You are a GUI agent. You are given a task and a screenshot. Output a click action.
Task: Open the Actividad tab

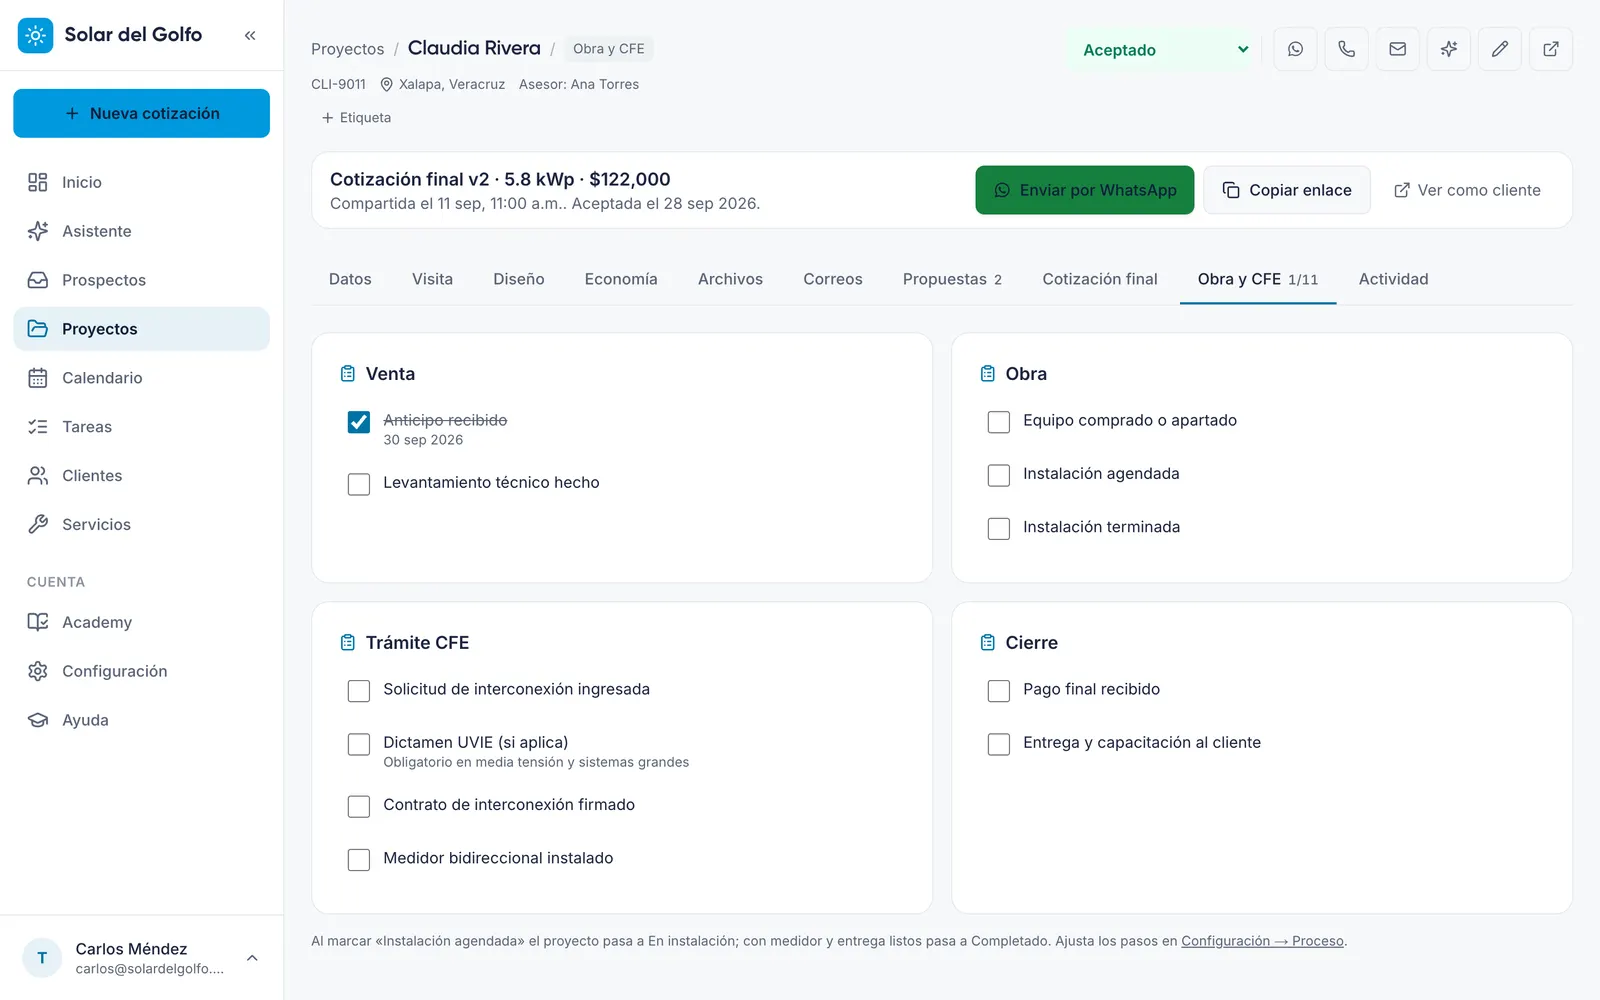coord(1393,279)
